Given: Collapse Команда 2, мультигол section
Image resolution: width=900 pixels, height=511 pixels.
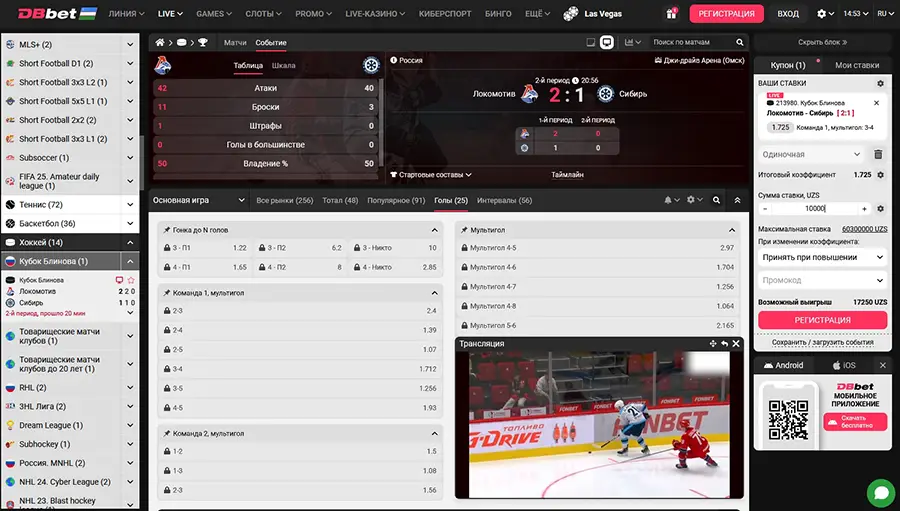Looking at the screenshot, I should [x=435, y=433].
